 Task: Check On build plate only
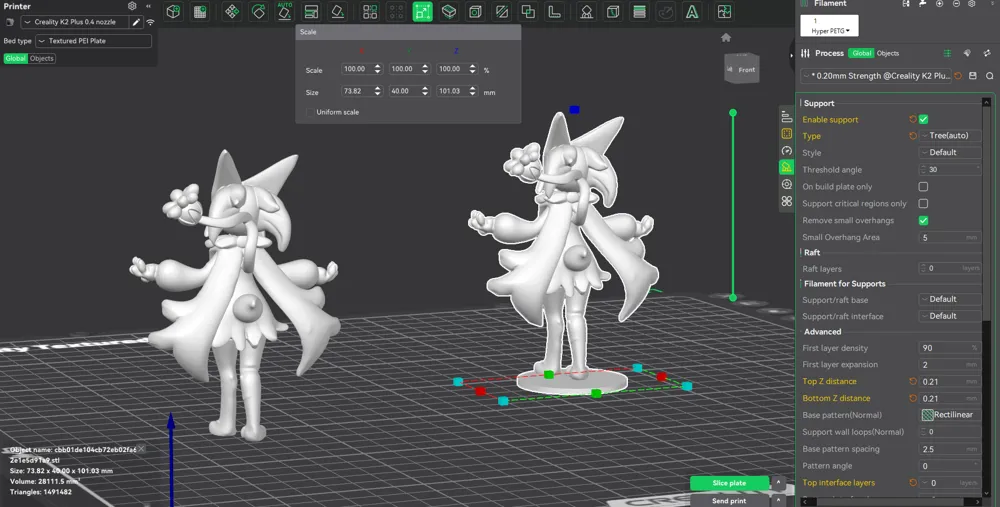point(923,187)
